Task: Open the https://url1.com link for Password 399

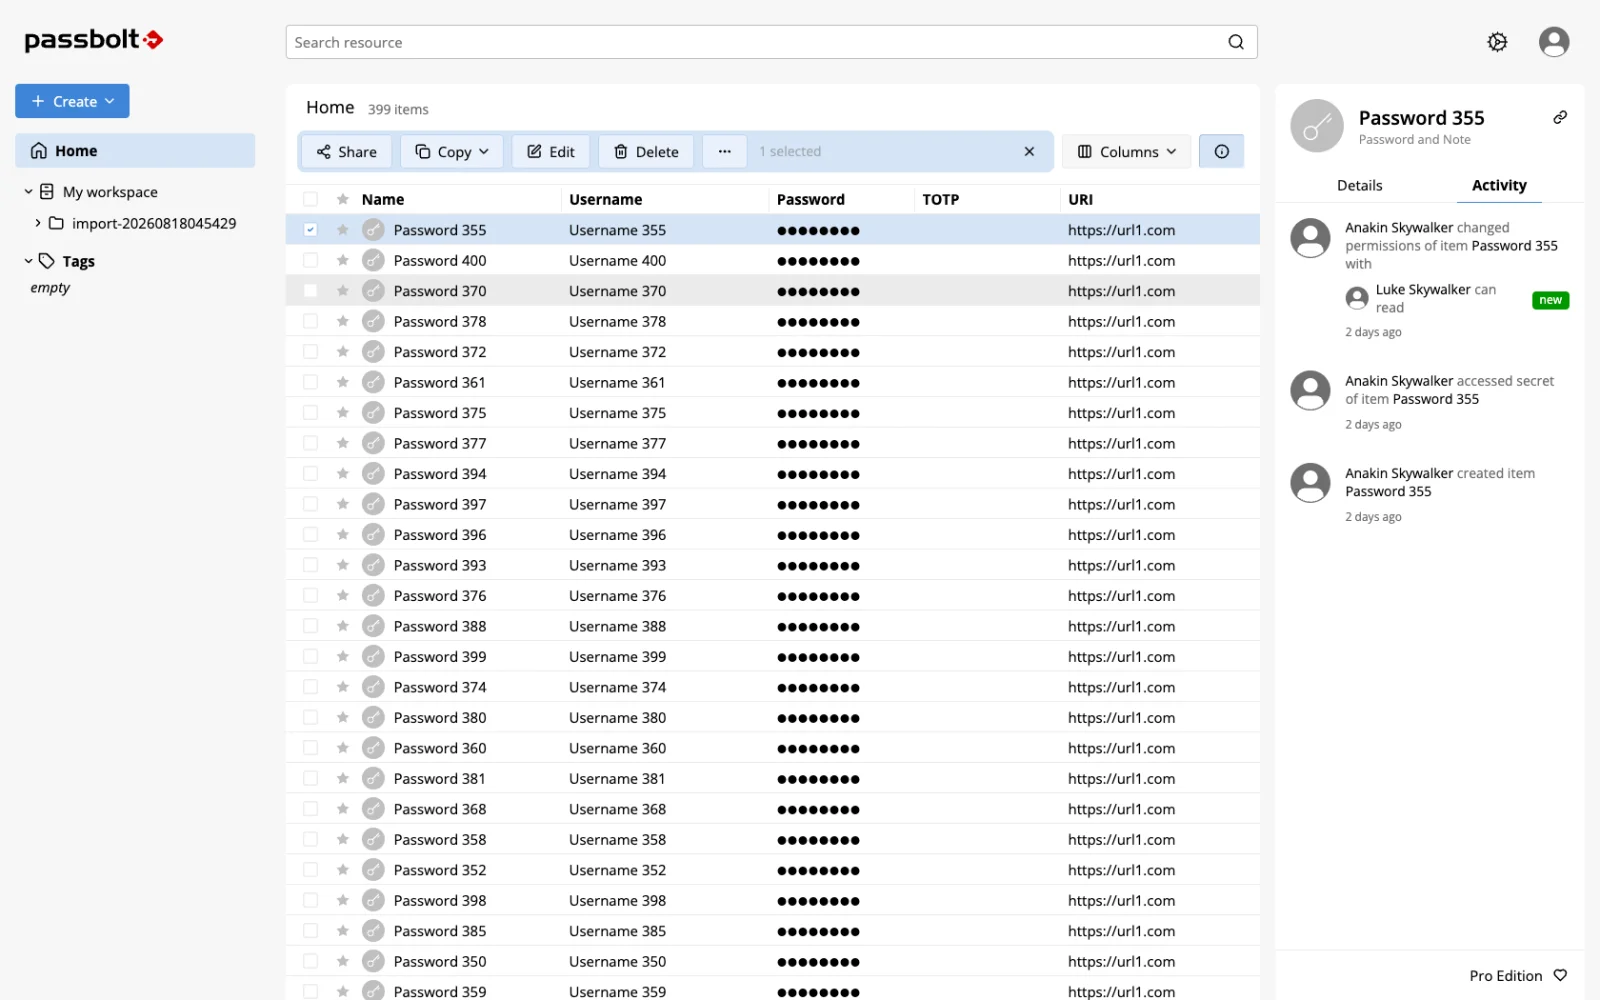Action: (1121, 657)
